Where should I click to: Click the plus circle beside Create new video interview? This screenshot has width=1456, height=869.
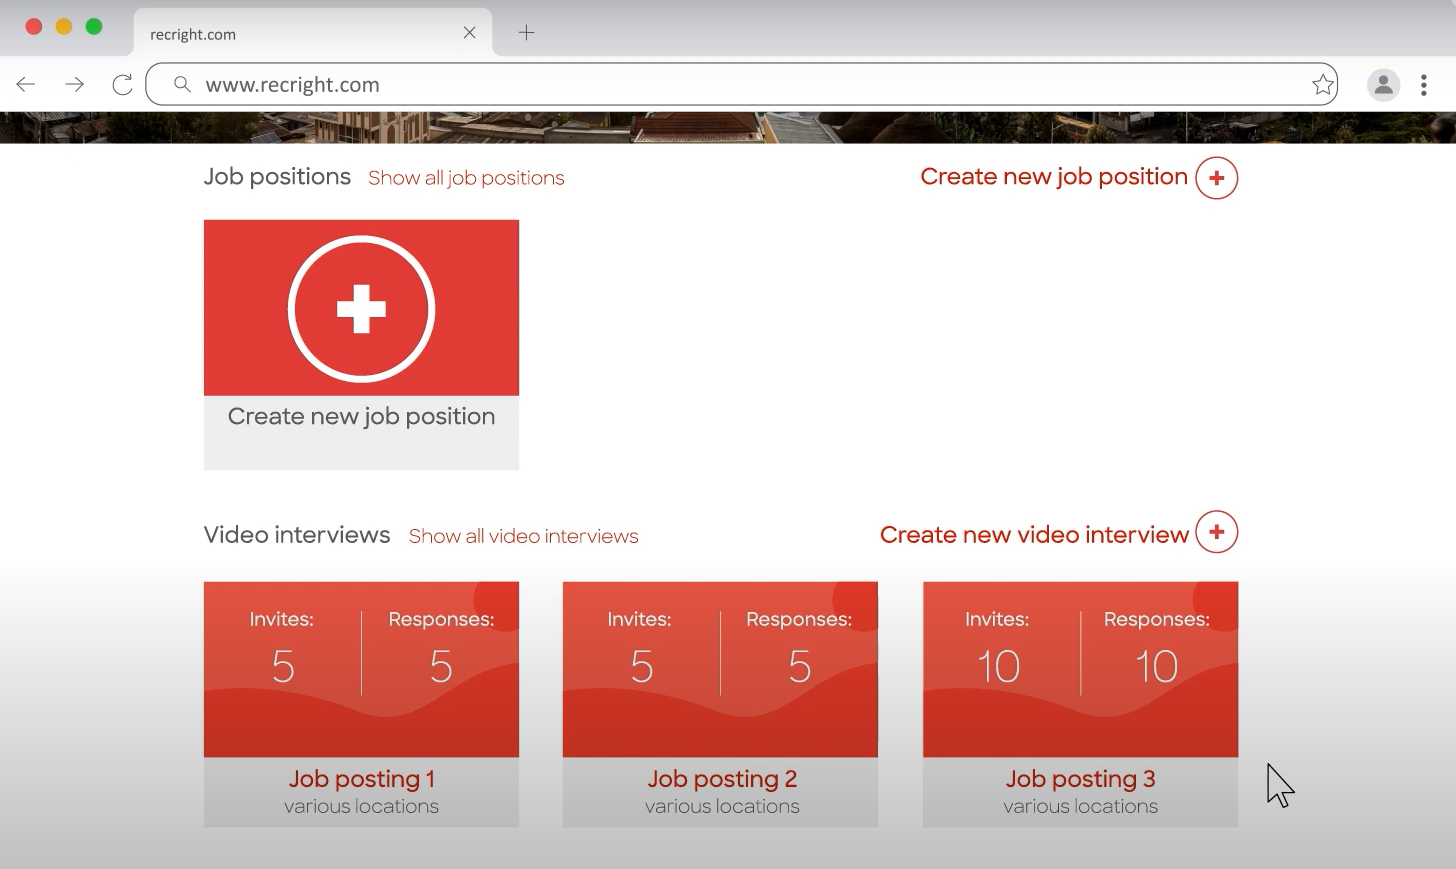click(x=1216, y=532)
